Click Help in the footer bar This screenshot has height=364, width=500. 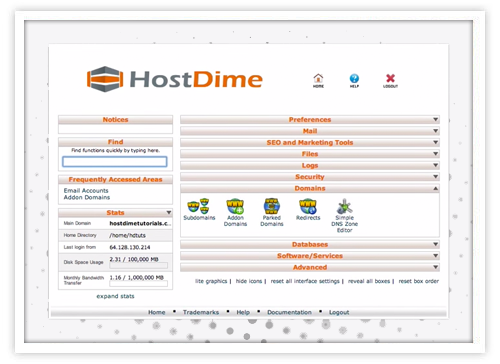(243, 312)
